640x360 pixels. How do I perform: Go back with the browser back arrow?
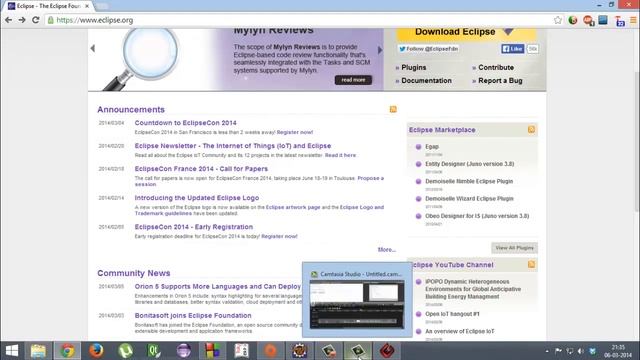[x=9, y=20]
